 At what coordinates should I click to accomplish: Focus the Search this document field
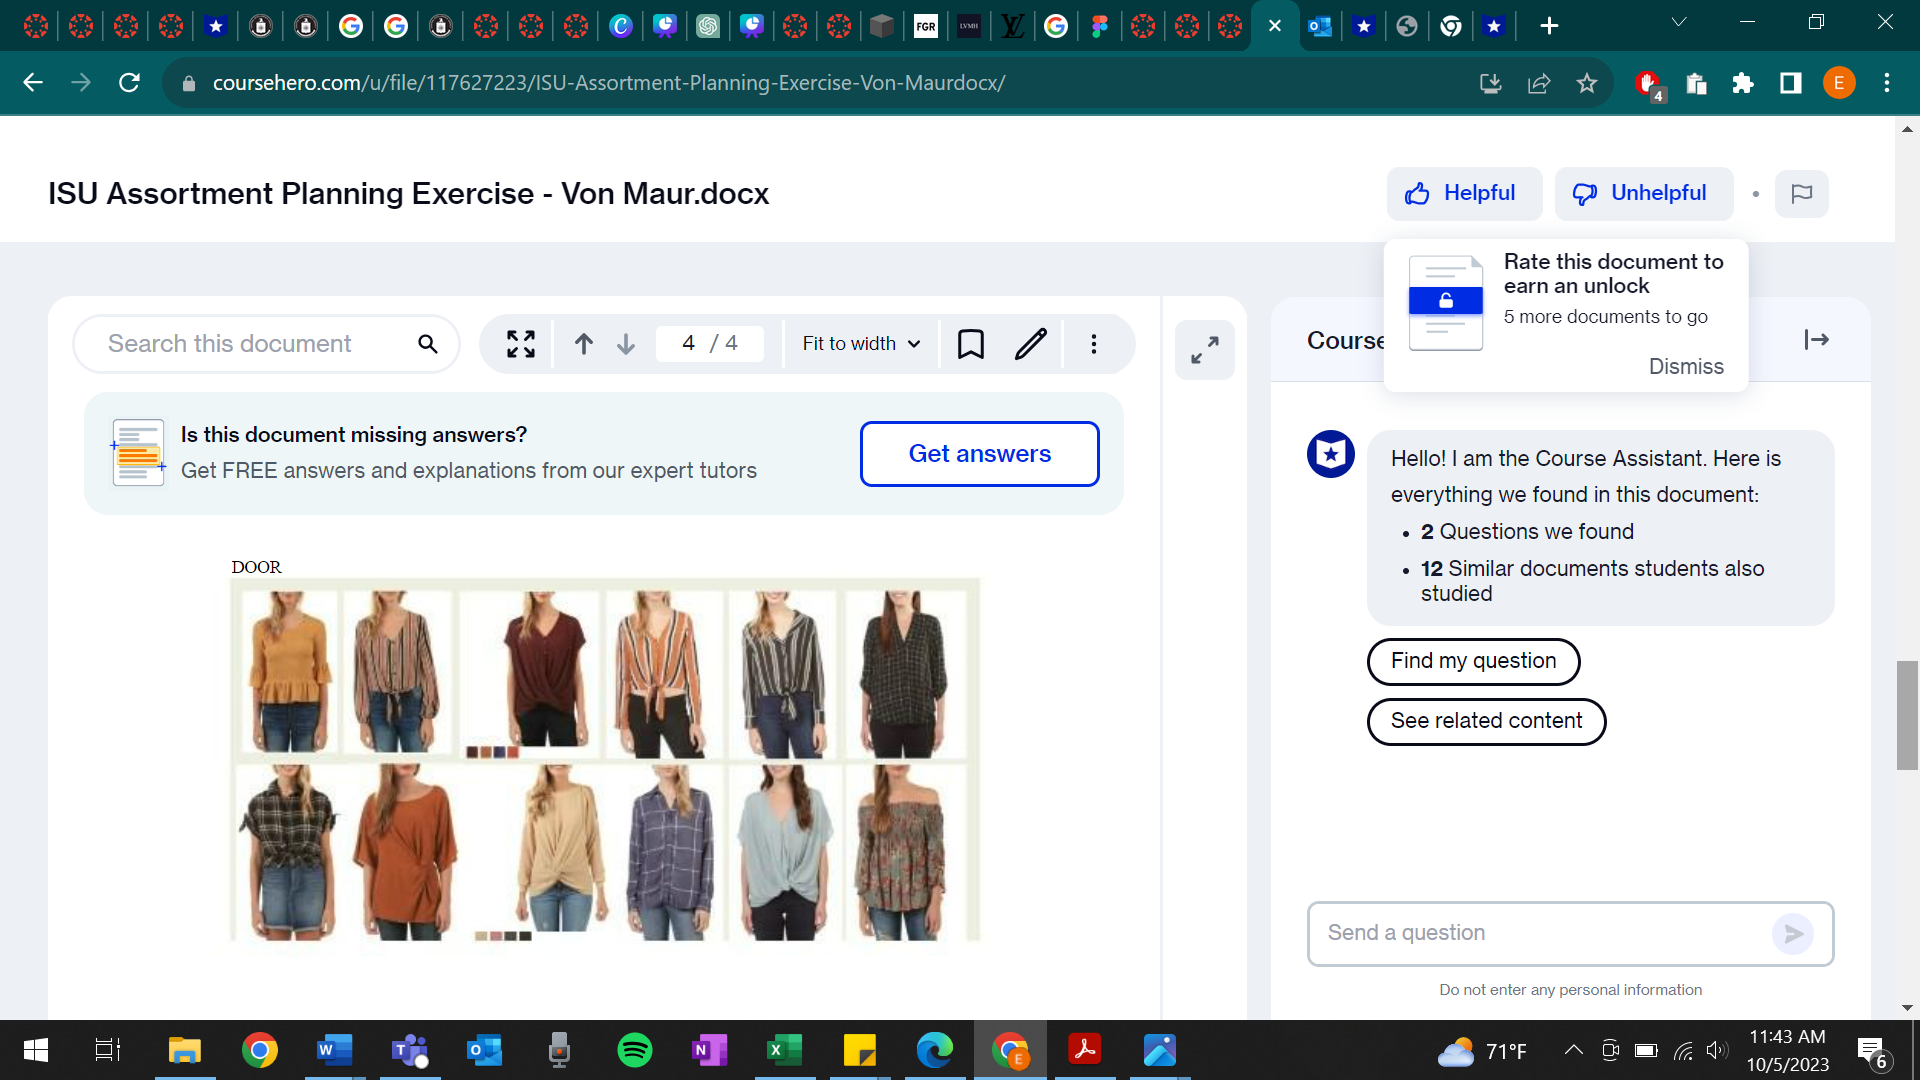(x=266, y=344)
